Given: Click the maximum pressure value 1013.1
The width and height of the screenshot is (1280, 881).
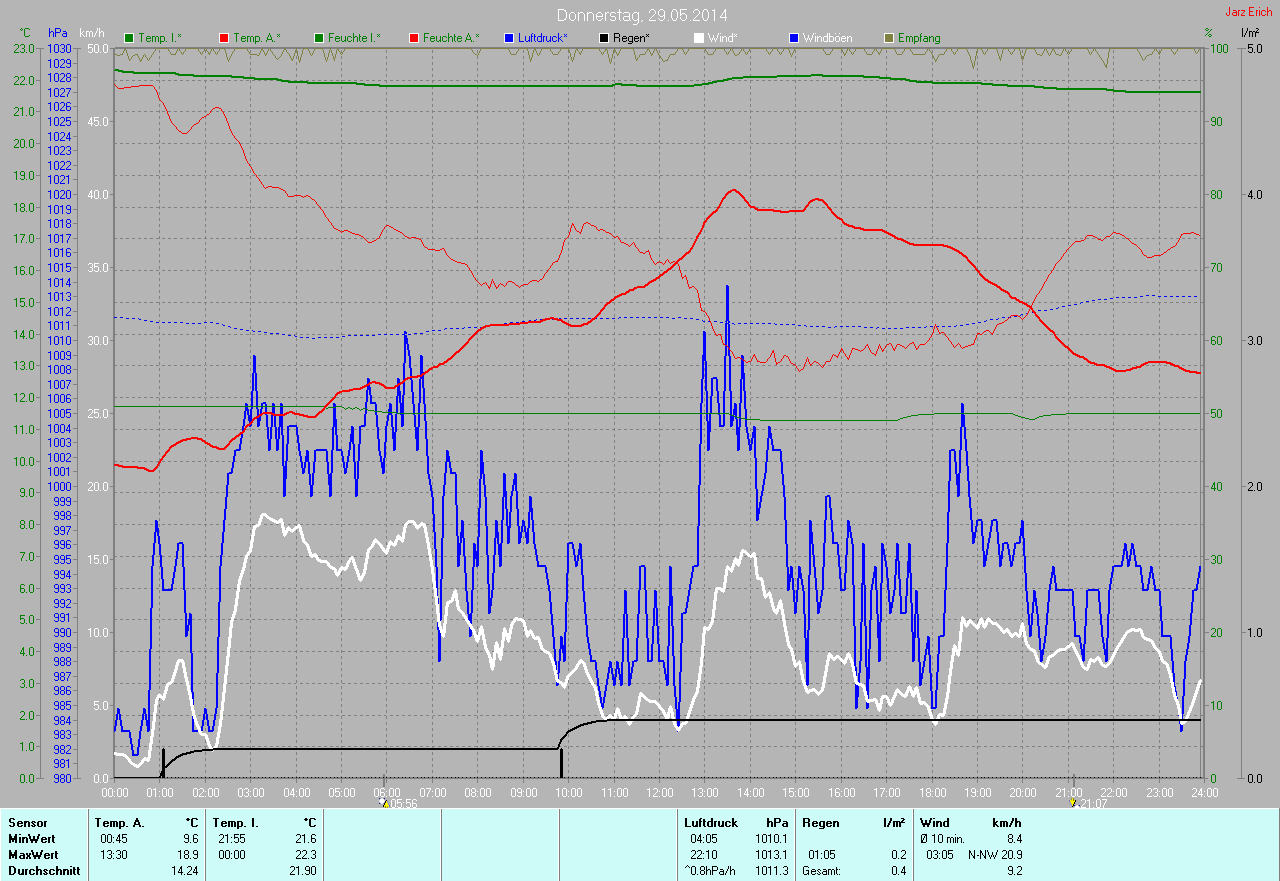Looking at the screenshot, I should 771,855.
